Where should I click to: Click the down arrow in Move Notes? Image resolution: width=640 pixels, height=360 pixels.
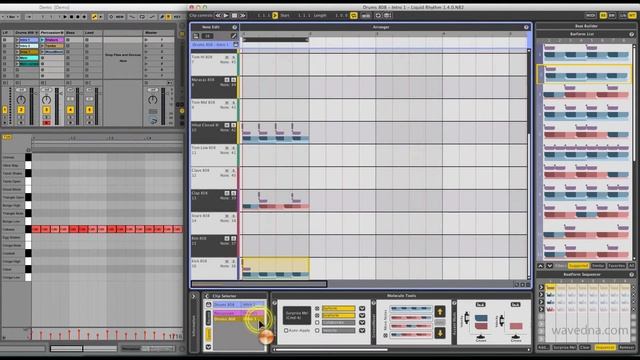point(440,333)
